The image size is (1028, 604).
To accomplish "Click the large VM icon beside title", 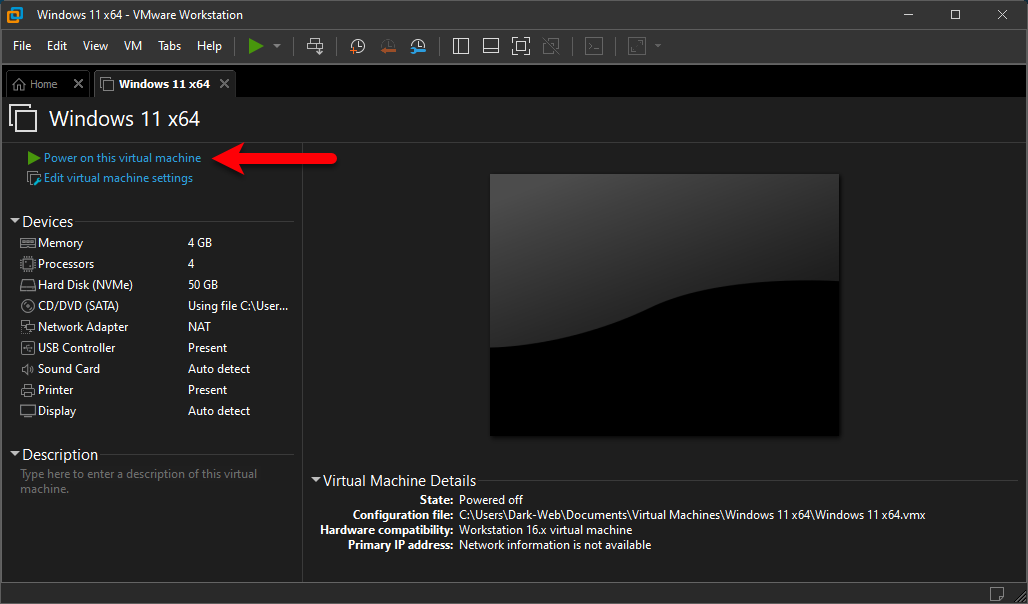I will click(x=24, y=118).
